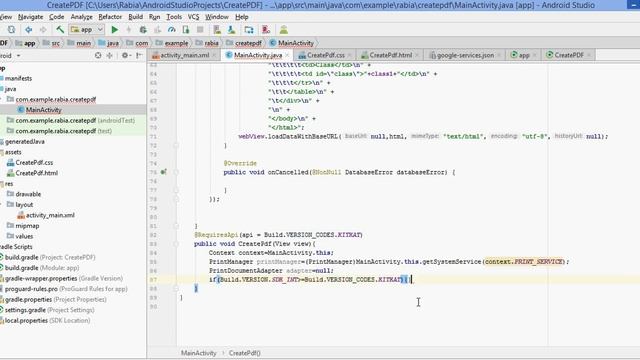Switch to CreatePdf.html editor tab
640x360 pixels.
click(x=390, y=55)
